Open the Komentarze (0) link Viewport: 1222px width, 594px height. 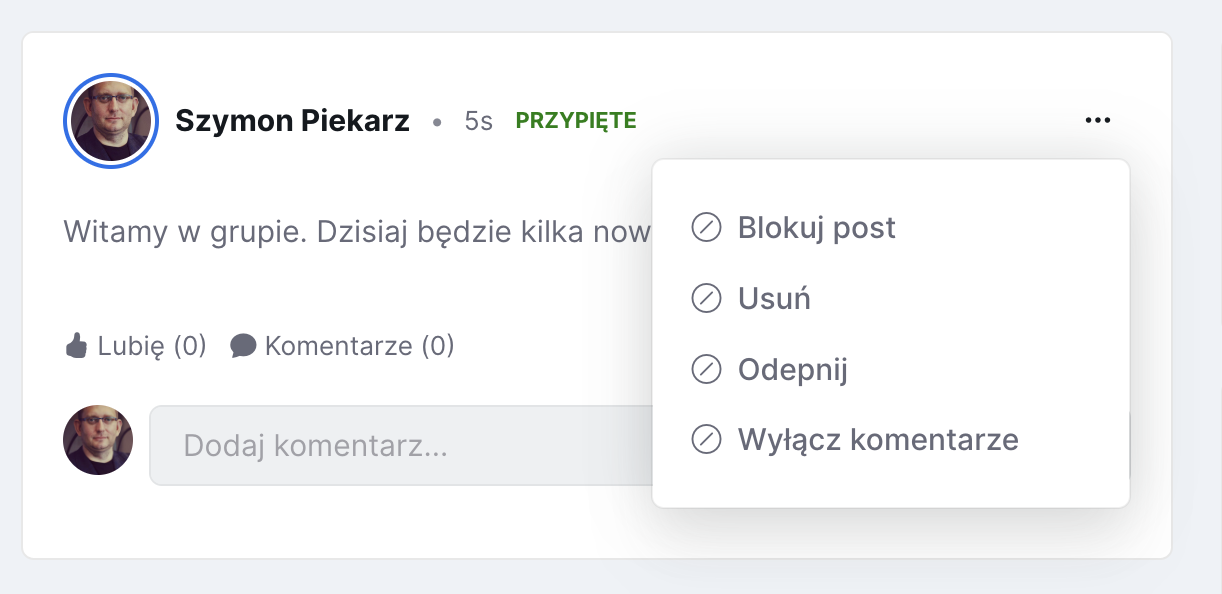click(359, 347)
